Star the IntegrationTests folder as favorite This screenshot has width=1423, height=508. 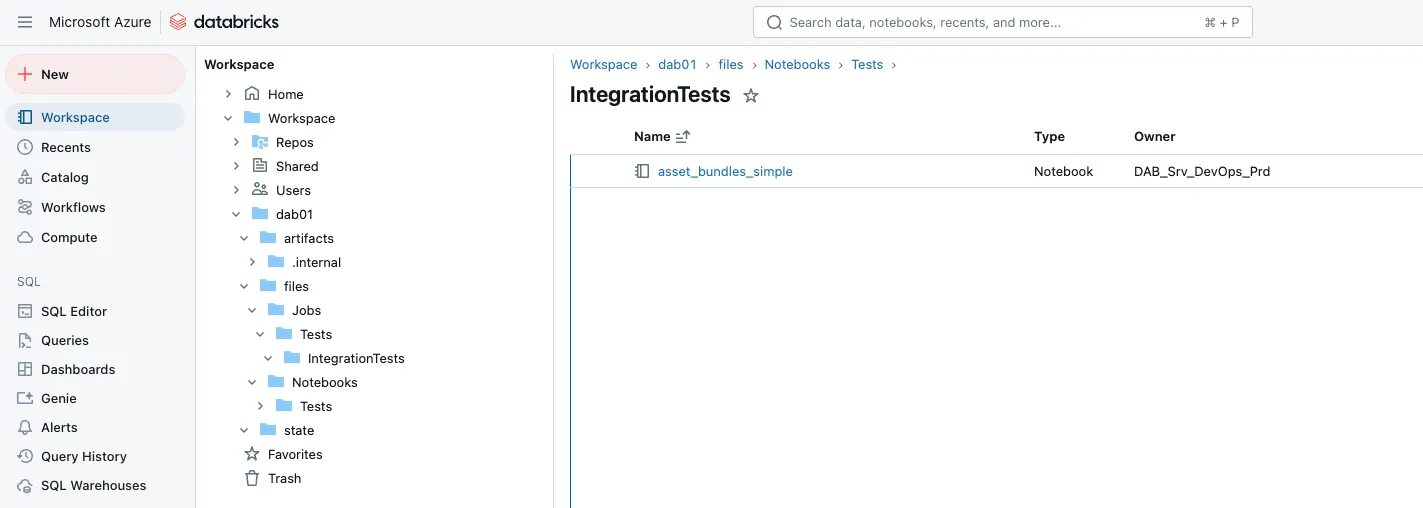tap(751, 96)
